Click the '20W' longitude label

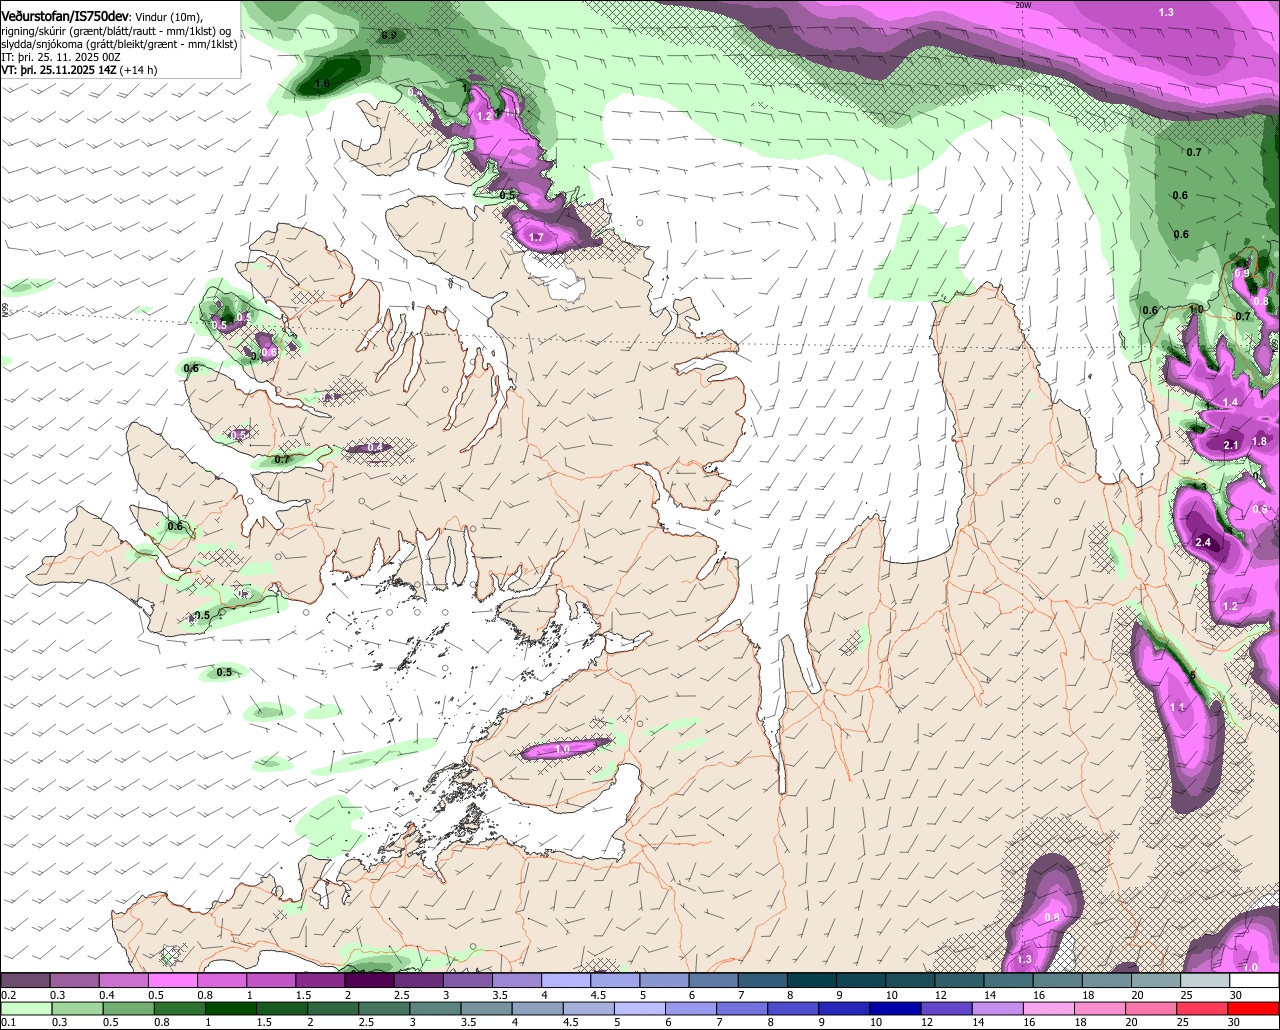(x=1022, y=5)
